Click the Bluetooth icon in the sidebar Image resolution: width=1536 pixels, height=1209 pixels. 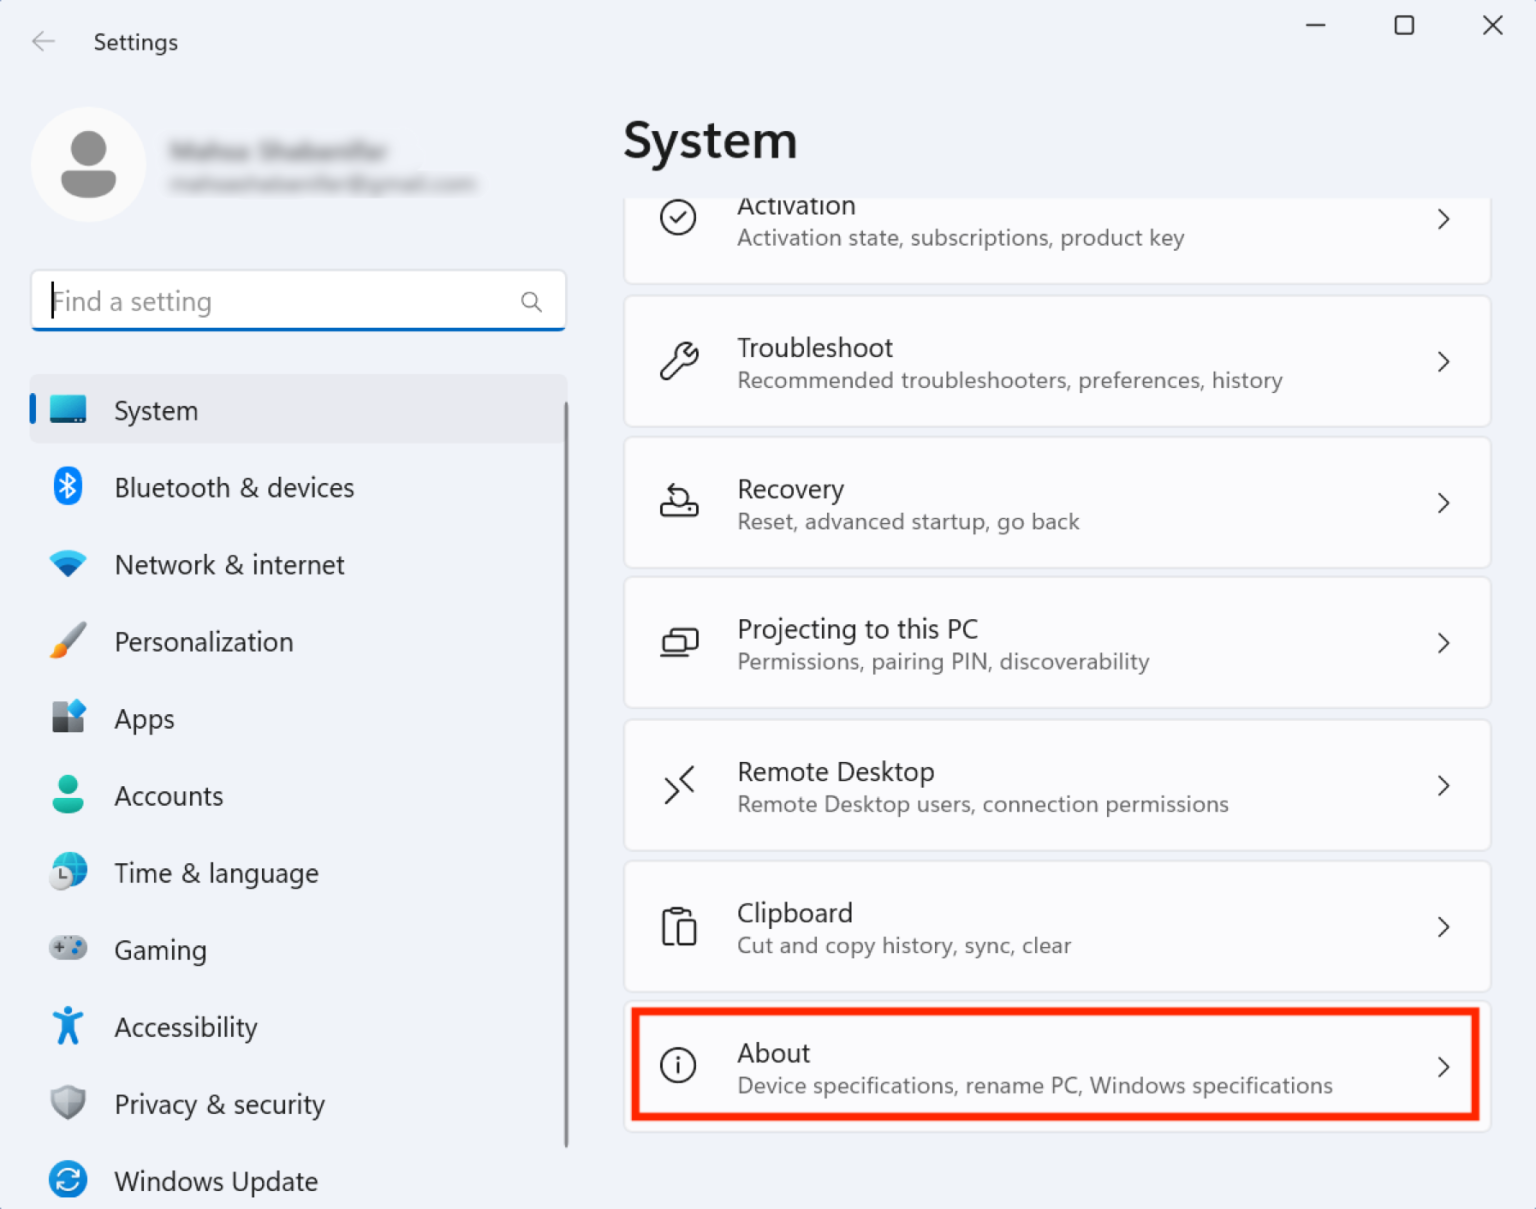point(67,486)
